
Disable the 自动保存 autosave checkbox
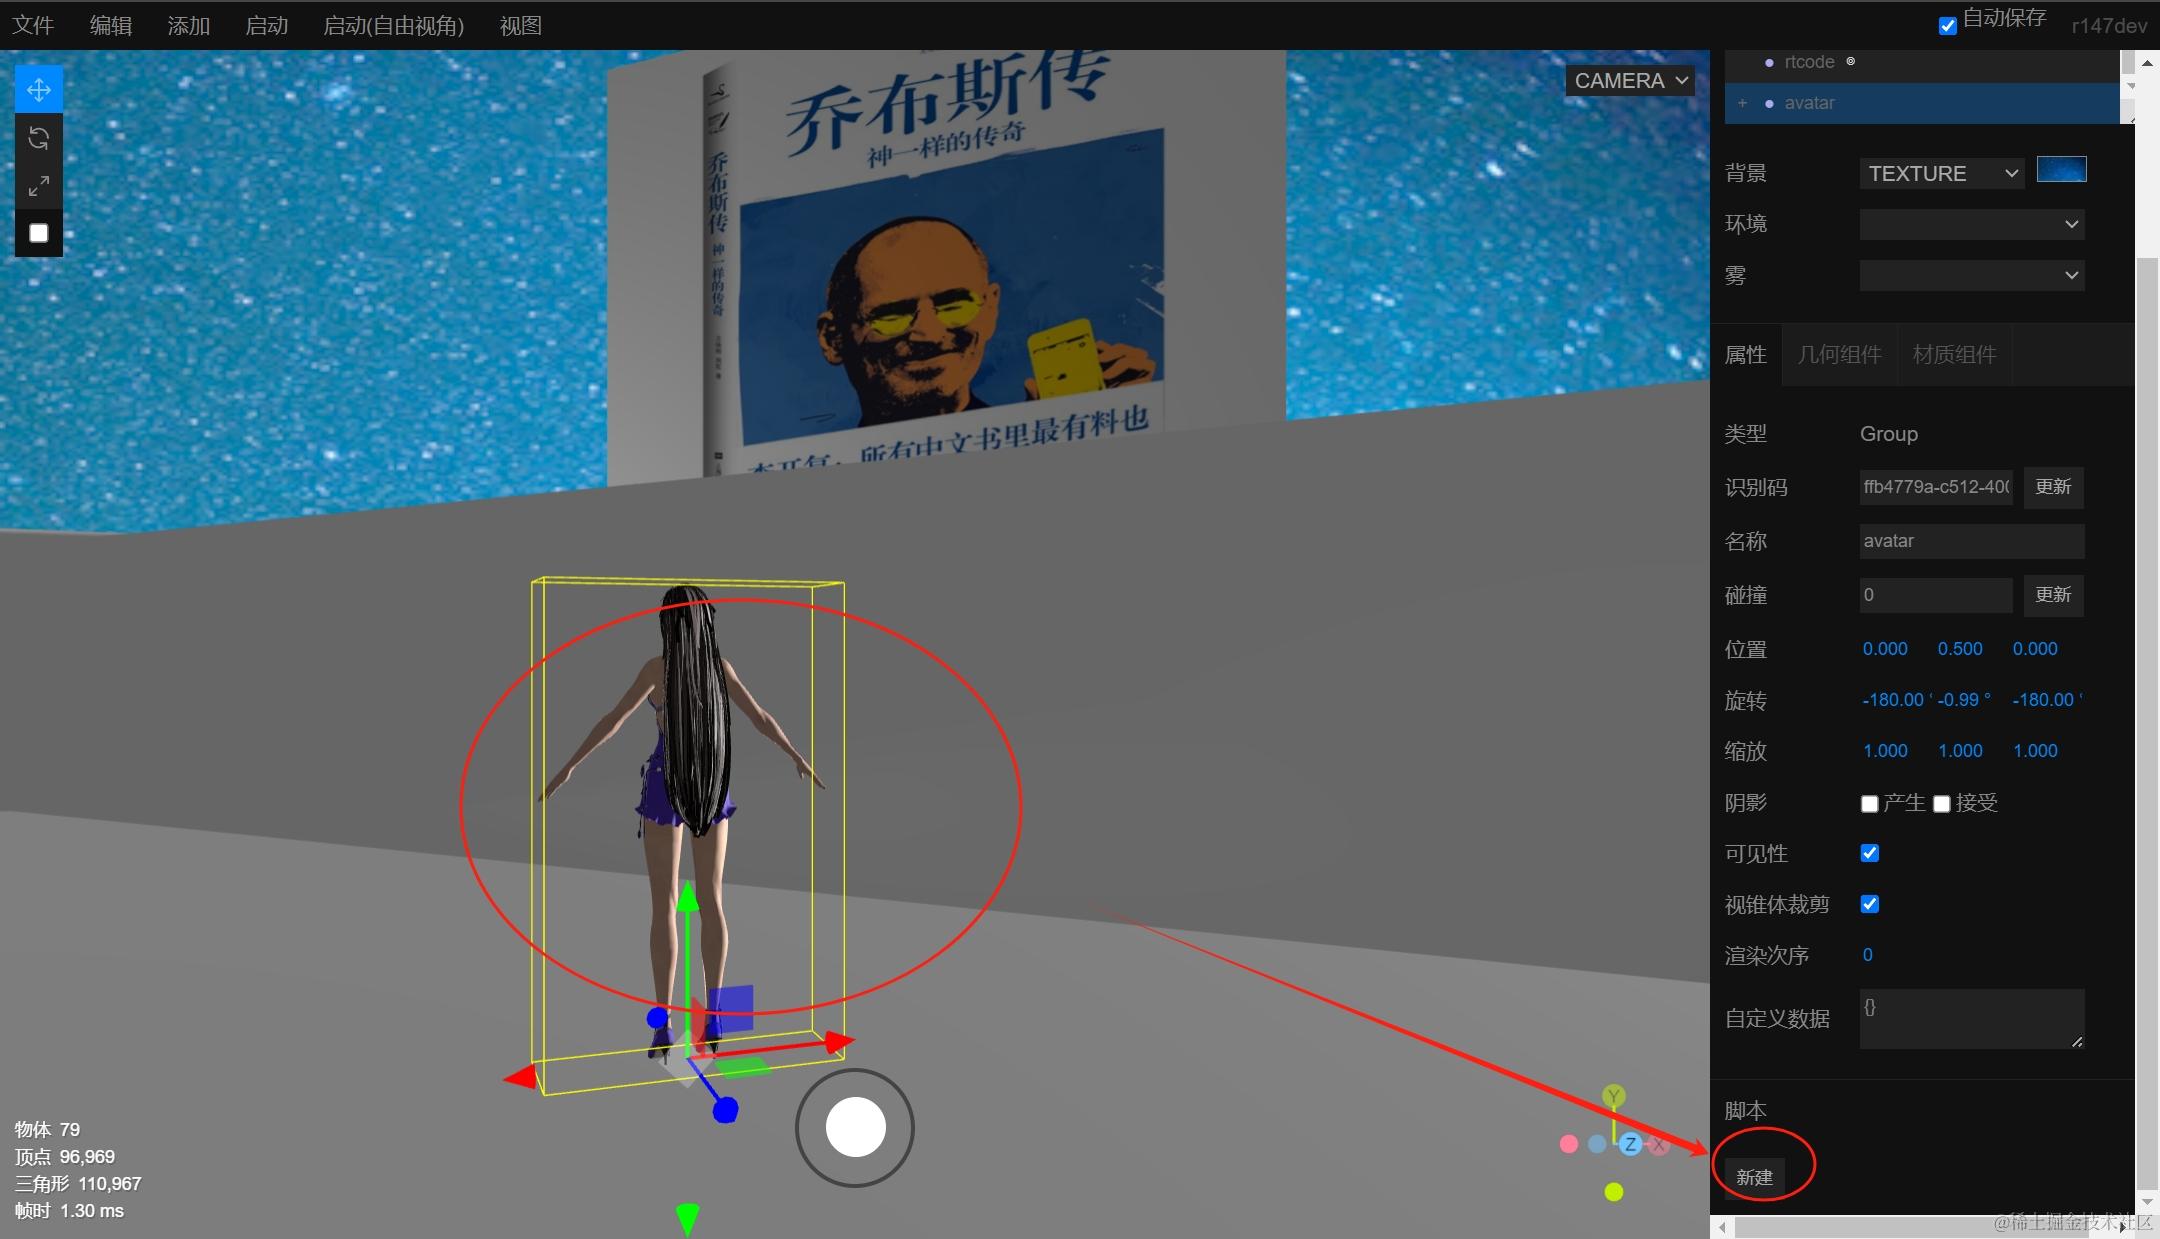(1947, 26)
